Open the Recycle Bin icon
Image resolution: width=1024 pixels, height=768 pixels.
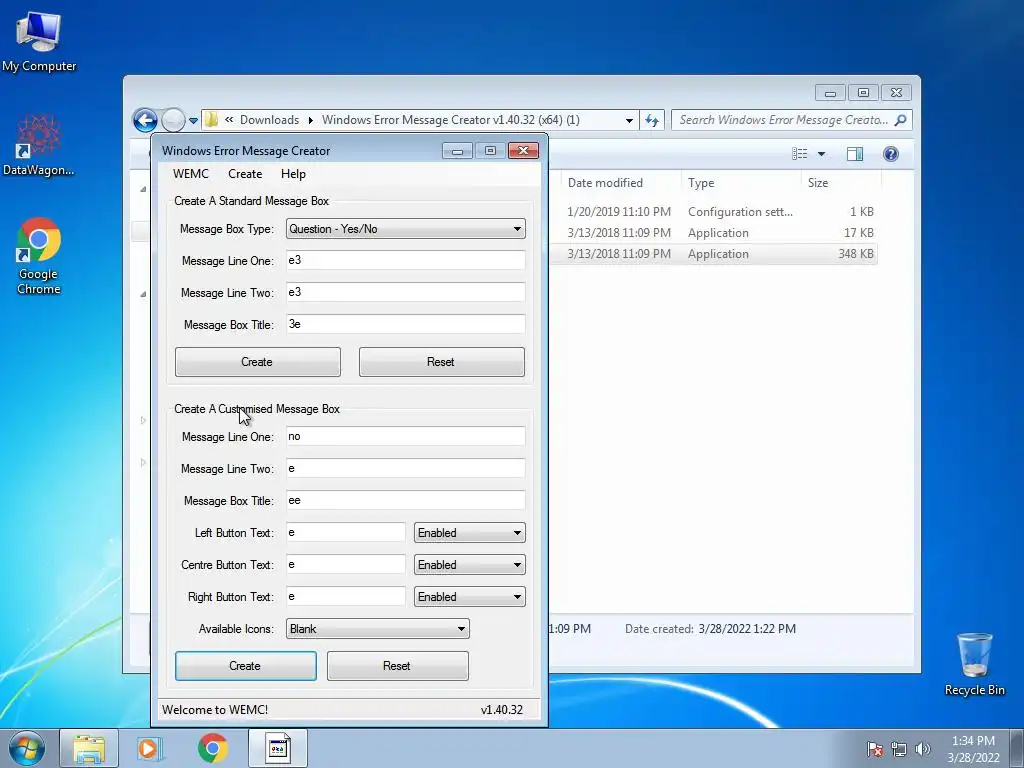[x=974, y=663]
